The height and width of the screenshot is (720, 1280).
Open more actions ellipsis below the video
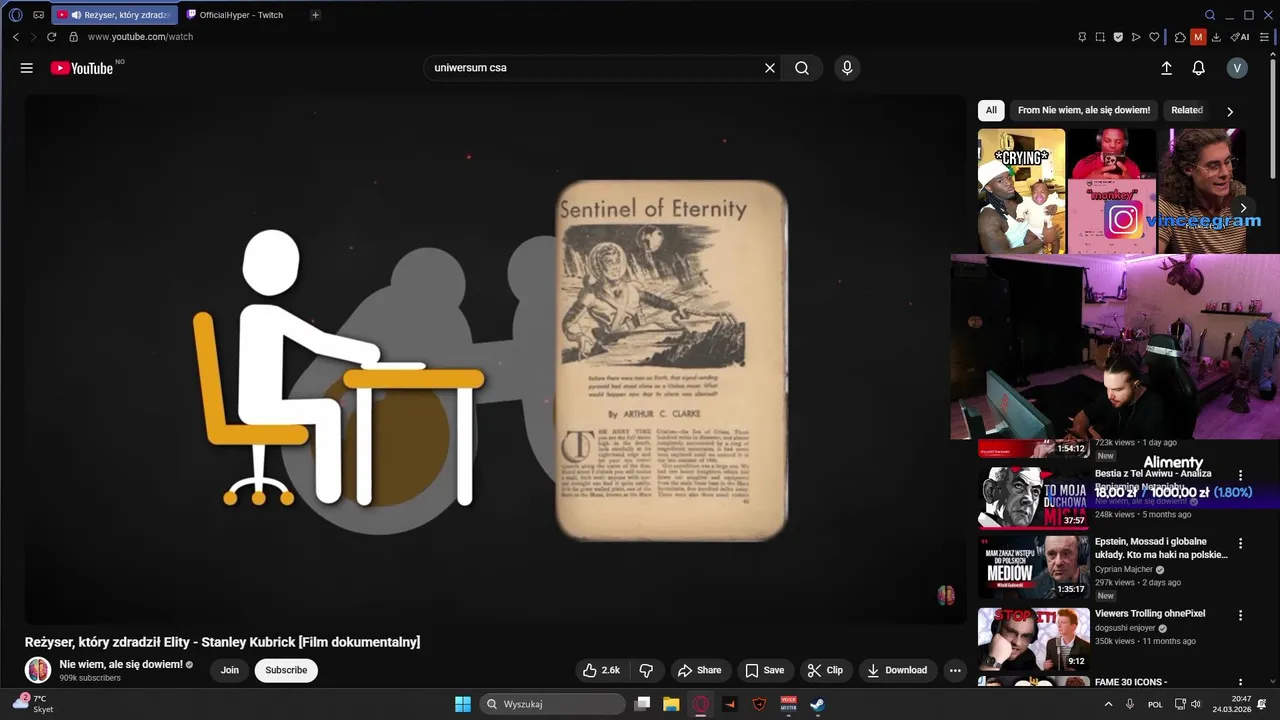coord(955,670)
